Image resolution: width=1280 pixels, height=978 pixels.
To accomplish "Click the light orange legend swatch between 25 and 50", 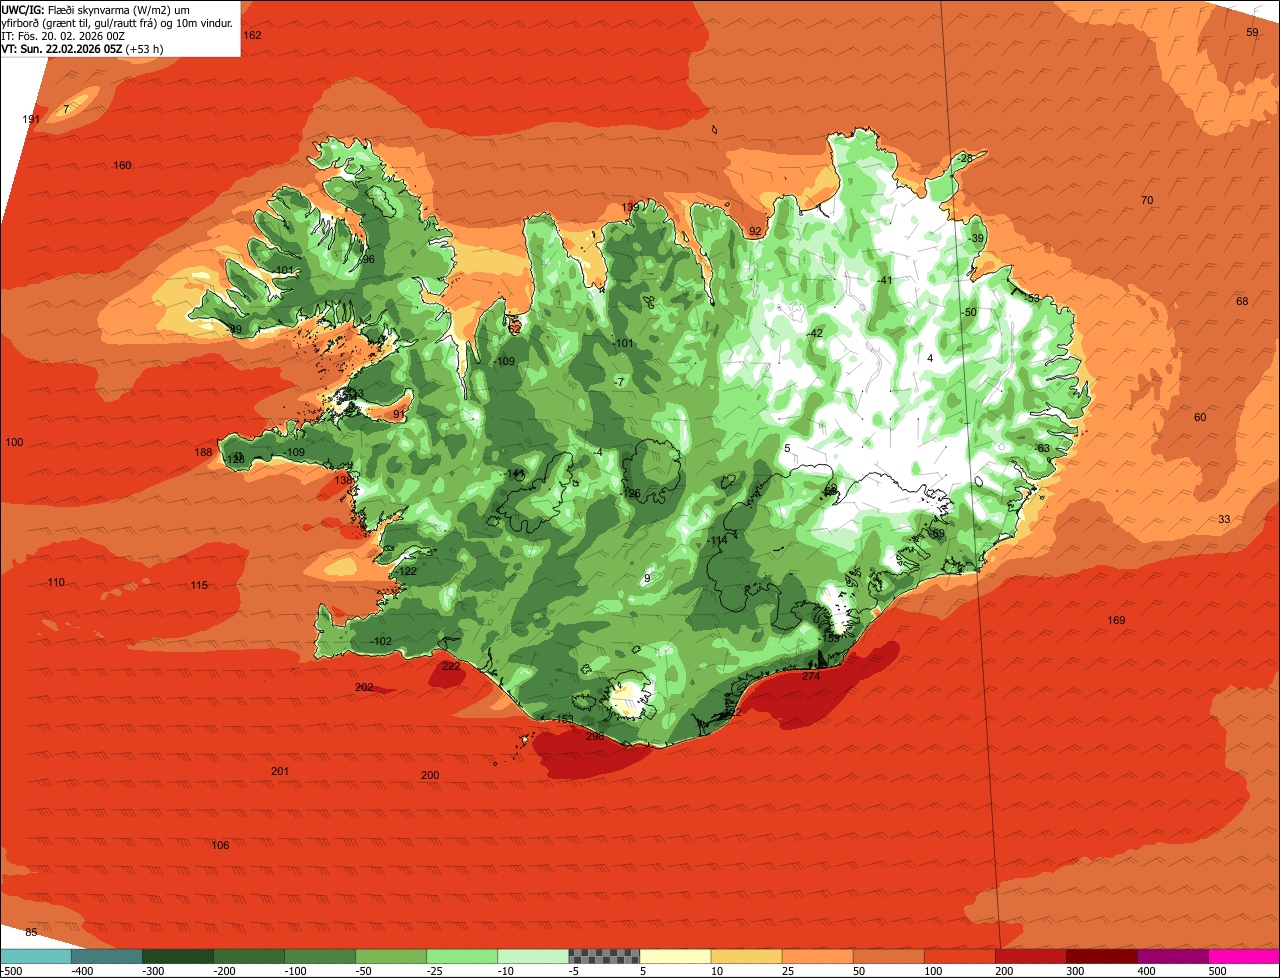I will click(x=817, y=956).
